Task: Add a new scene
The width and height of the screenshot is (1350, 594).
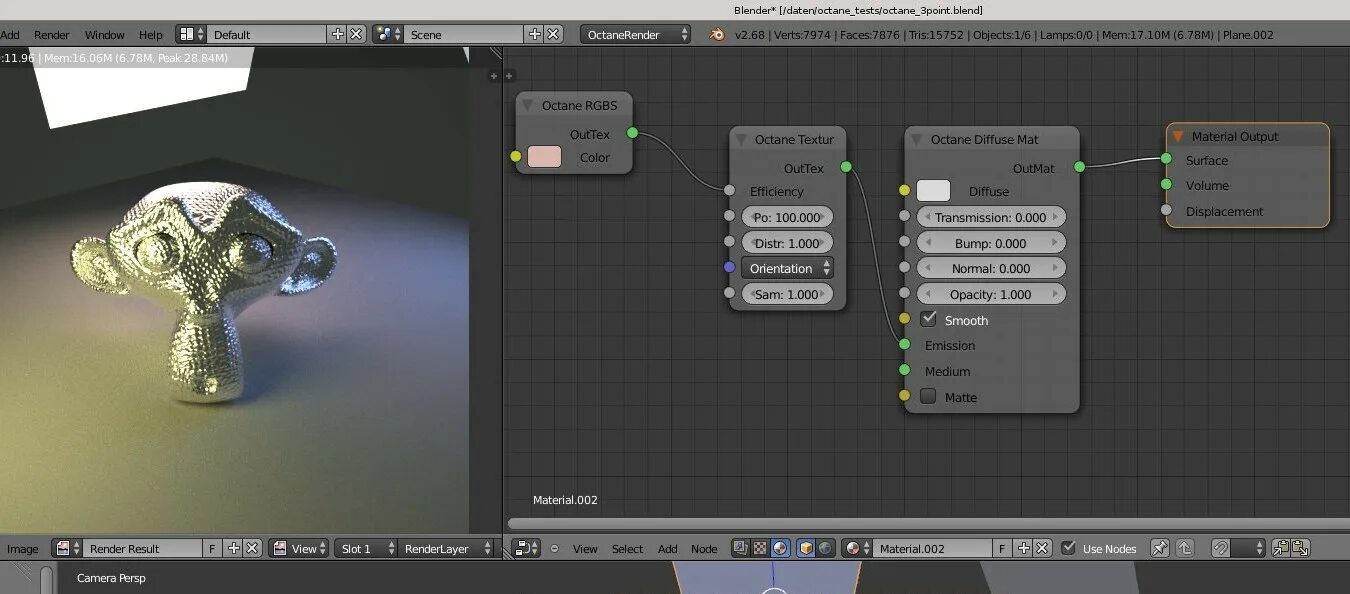Action: 535,34
